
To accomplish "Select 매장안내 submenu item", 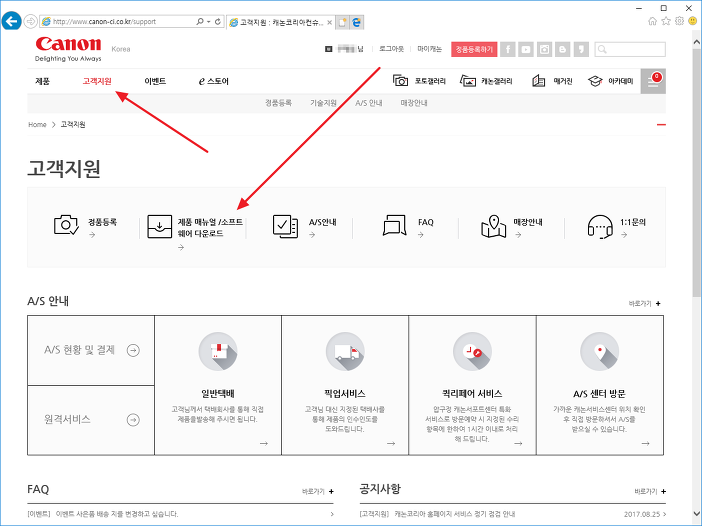I will point(414,103).
